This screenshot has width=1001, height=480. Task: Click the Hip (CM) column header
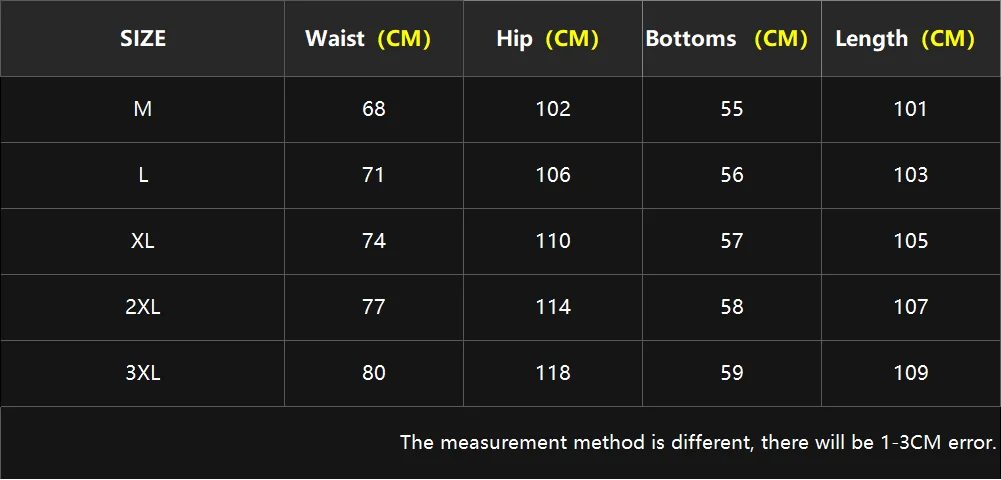coord(548,39)
